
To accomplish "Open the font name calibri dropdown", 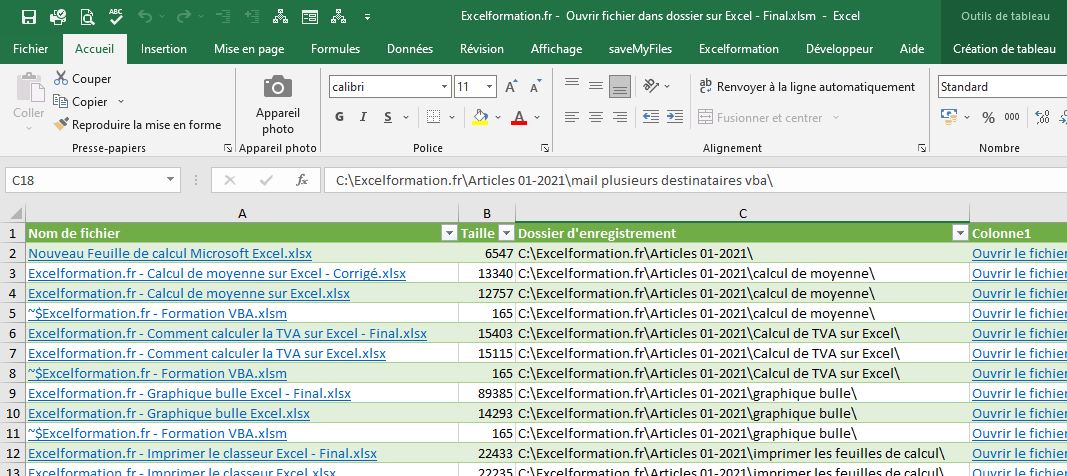I will pos(444,87).
